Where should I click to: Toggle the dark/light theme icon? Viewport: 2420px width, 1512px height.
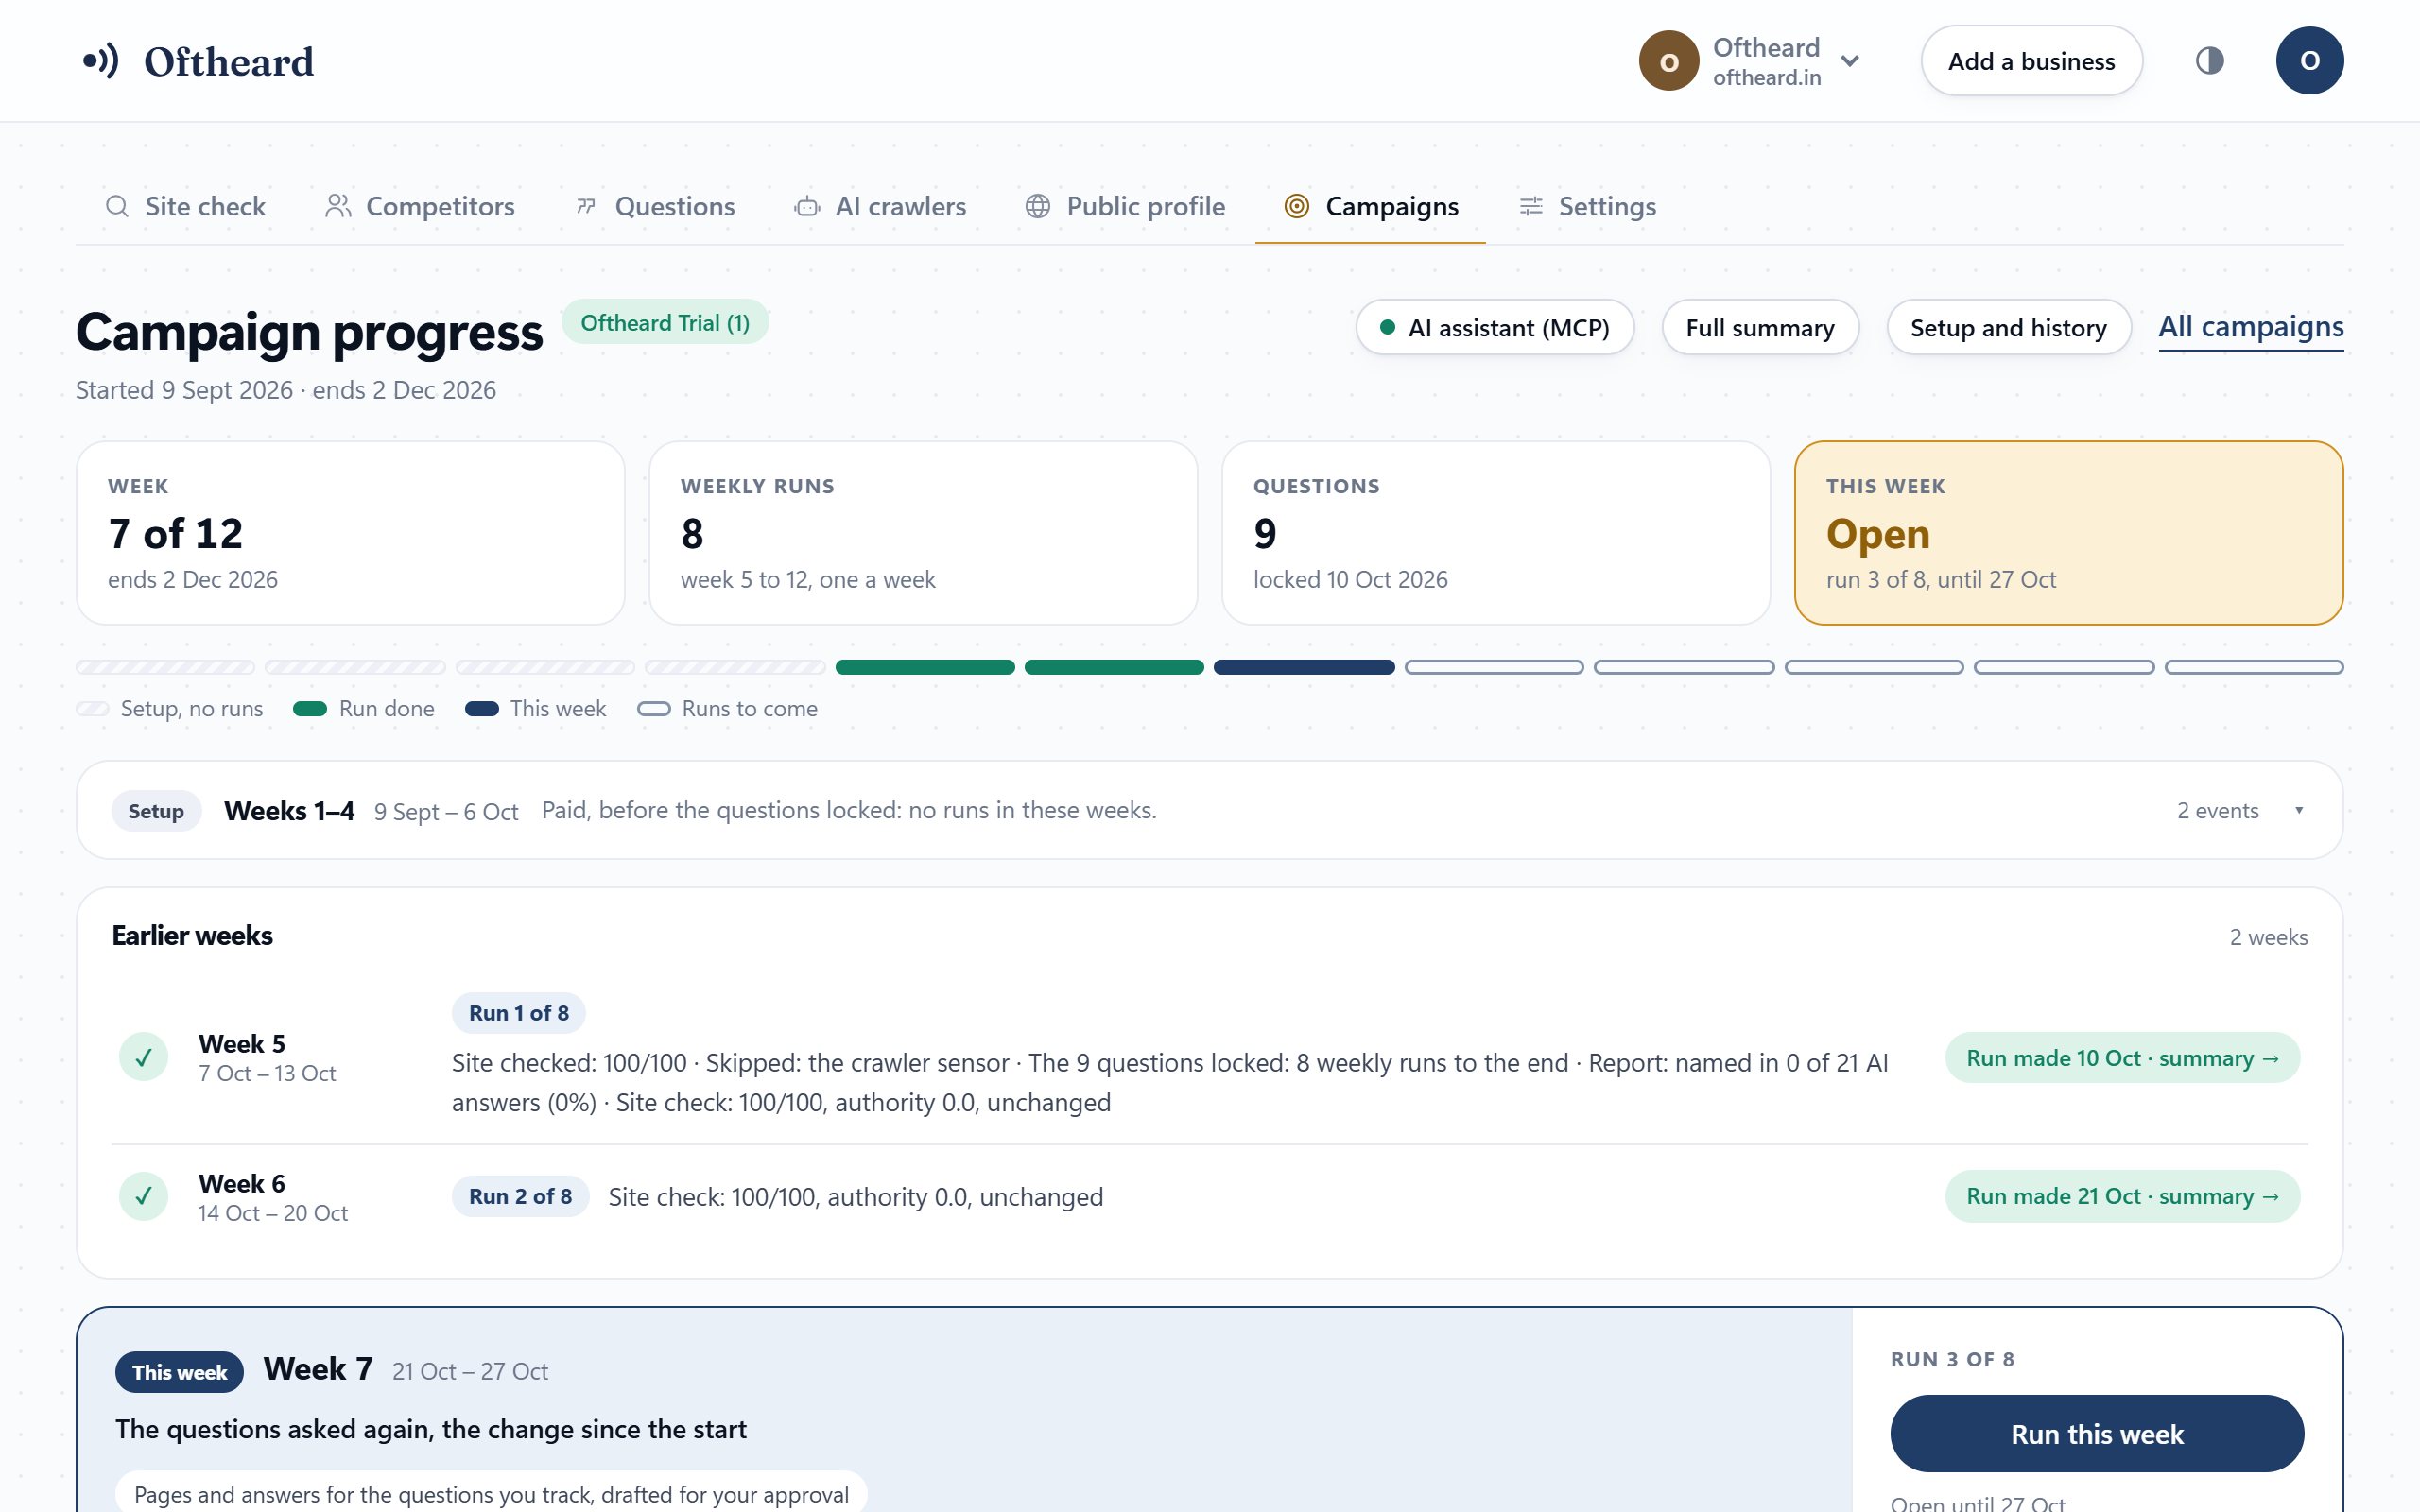coord(2209,61)
